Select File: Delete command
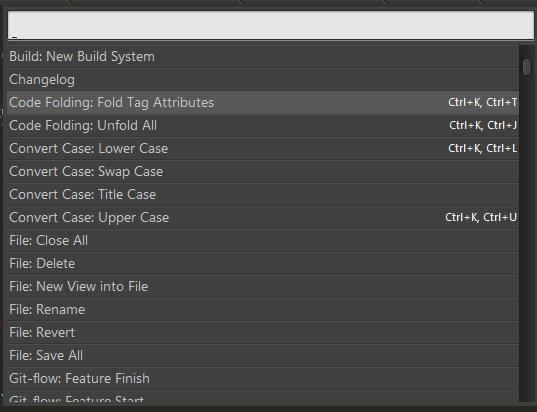The height and width of the screenshot is (412, 537). click(x=263, y=263)
